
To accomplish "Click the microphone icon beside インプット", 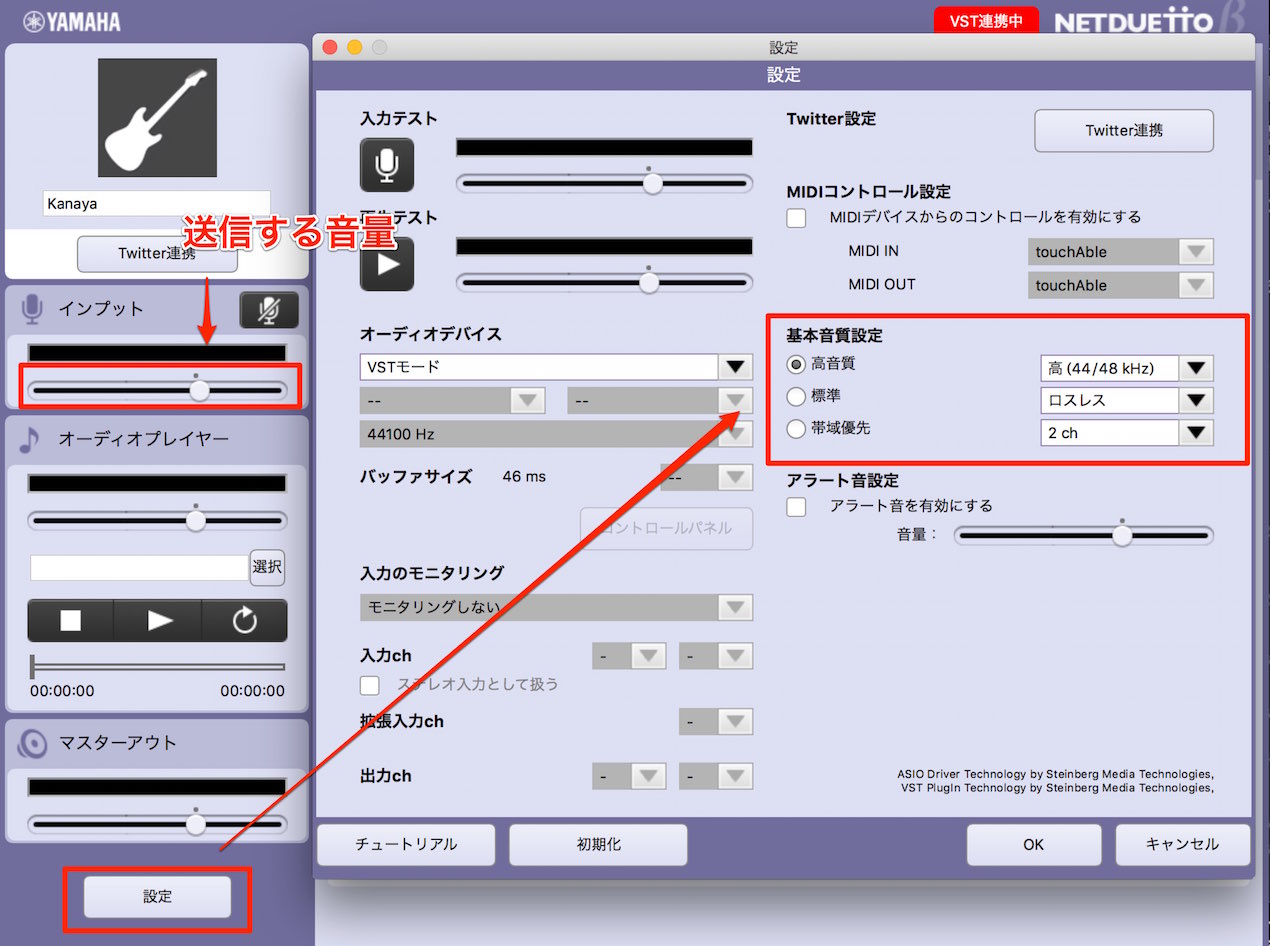I will [32, 310].
